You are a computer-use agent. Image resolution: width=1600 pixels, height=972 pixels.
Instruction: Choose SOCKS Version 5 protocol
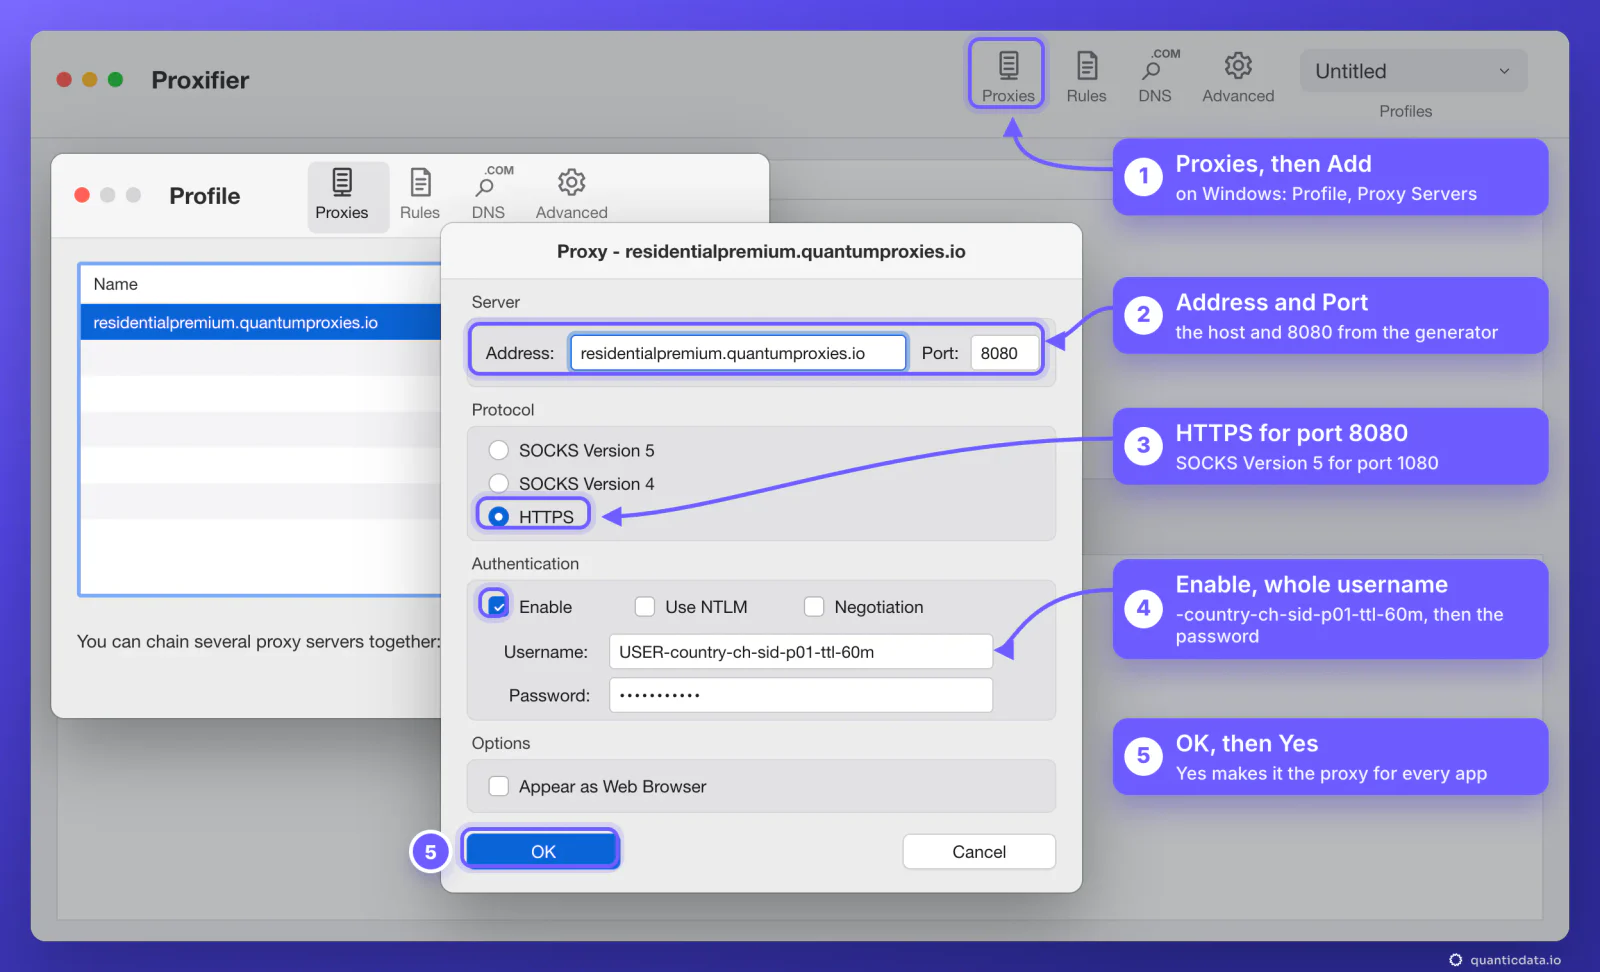click(x=499, y=450)
